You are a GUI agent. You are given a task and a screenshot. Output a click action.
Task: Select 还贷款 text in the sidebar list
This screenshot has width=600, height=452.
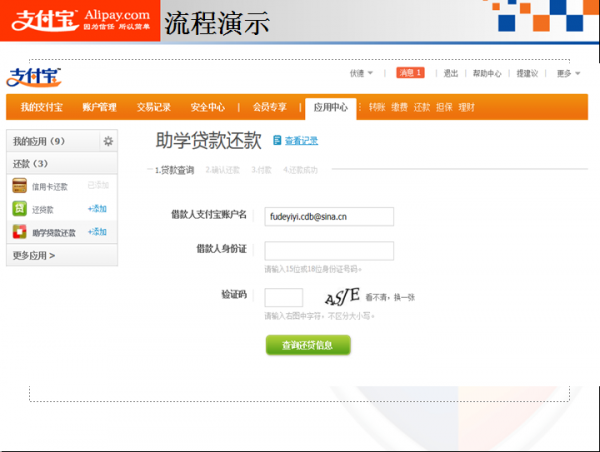coord(43,210)
